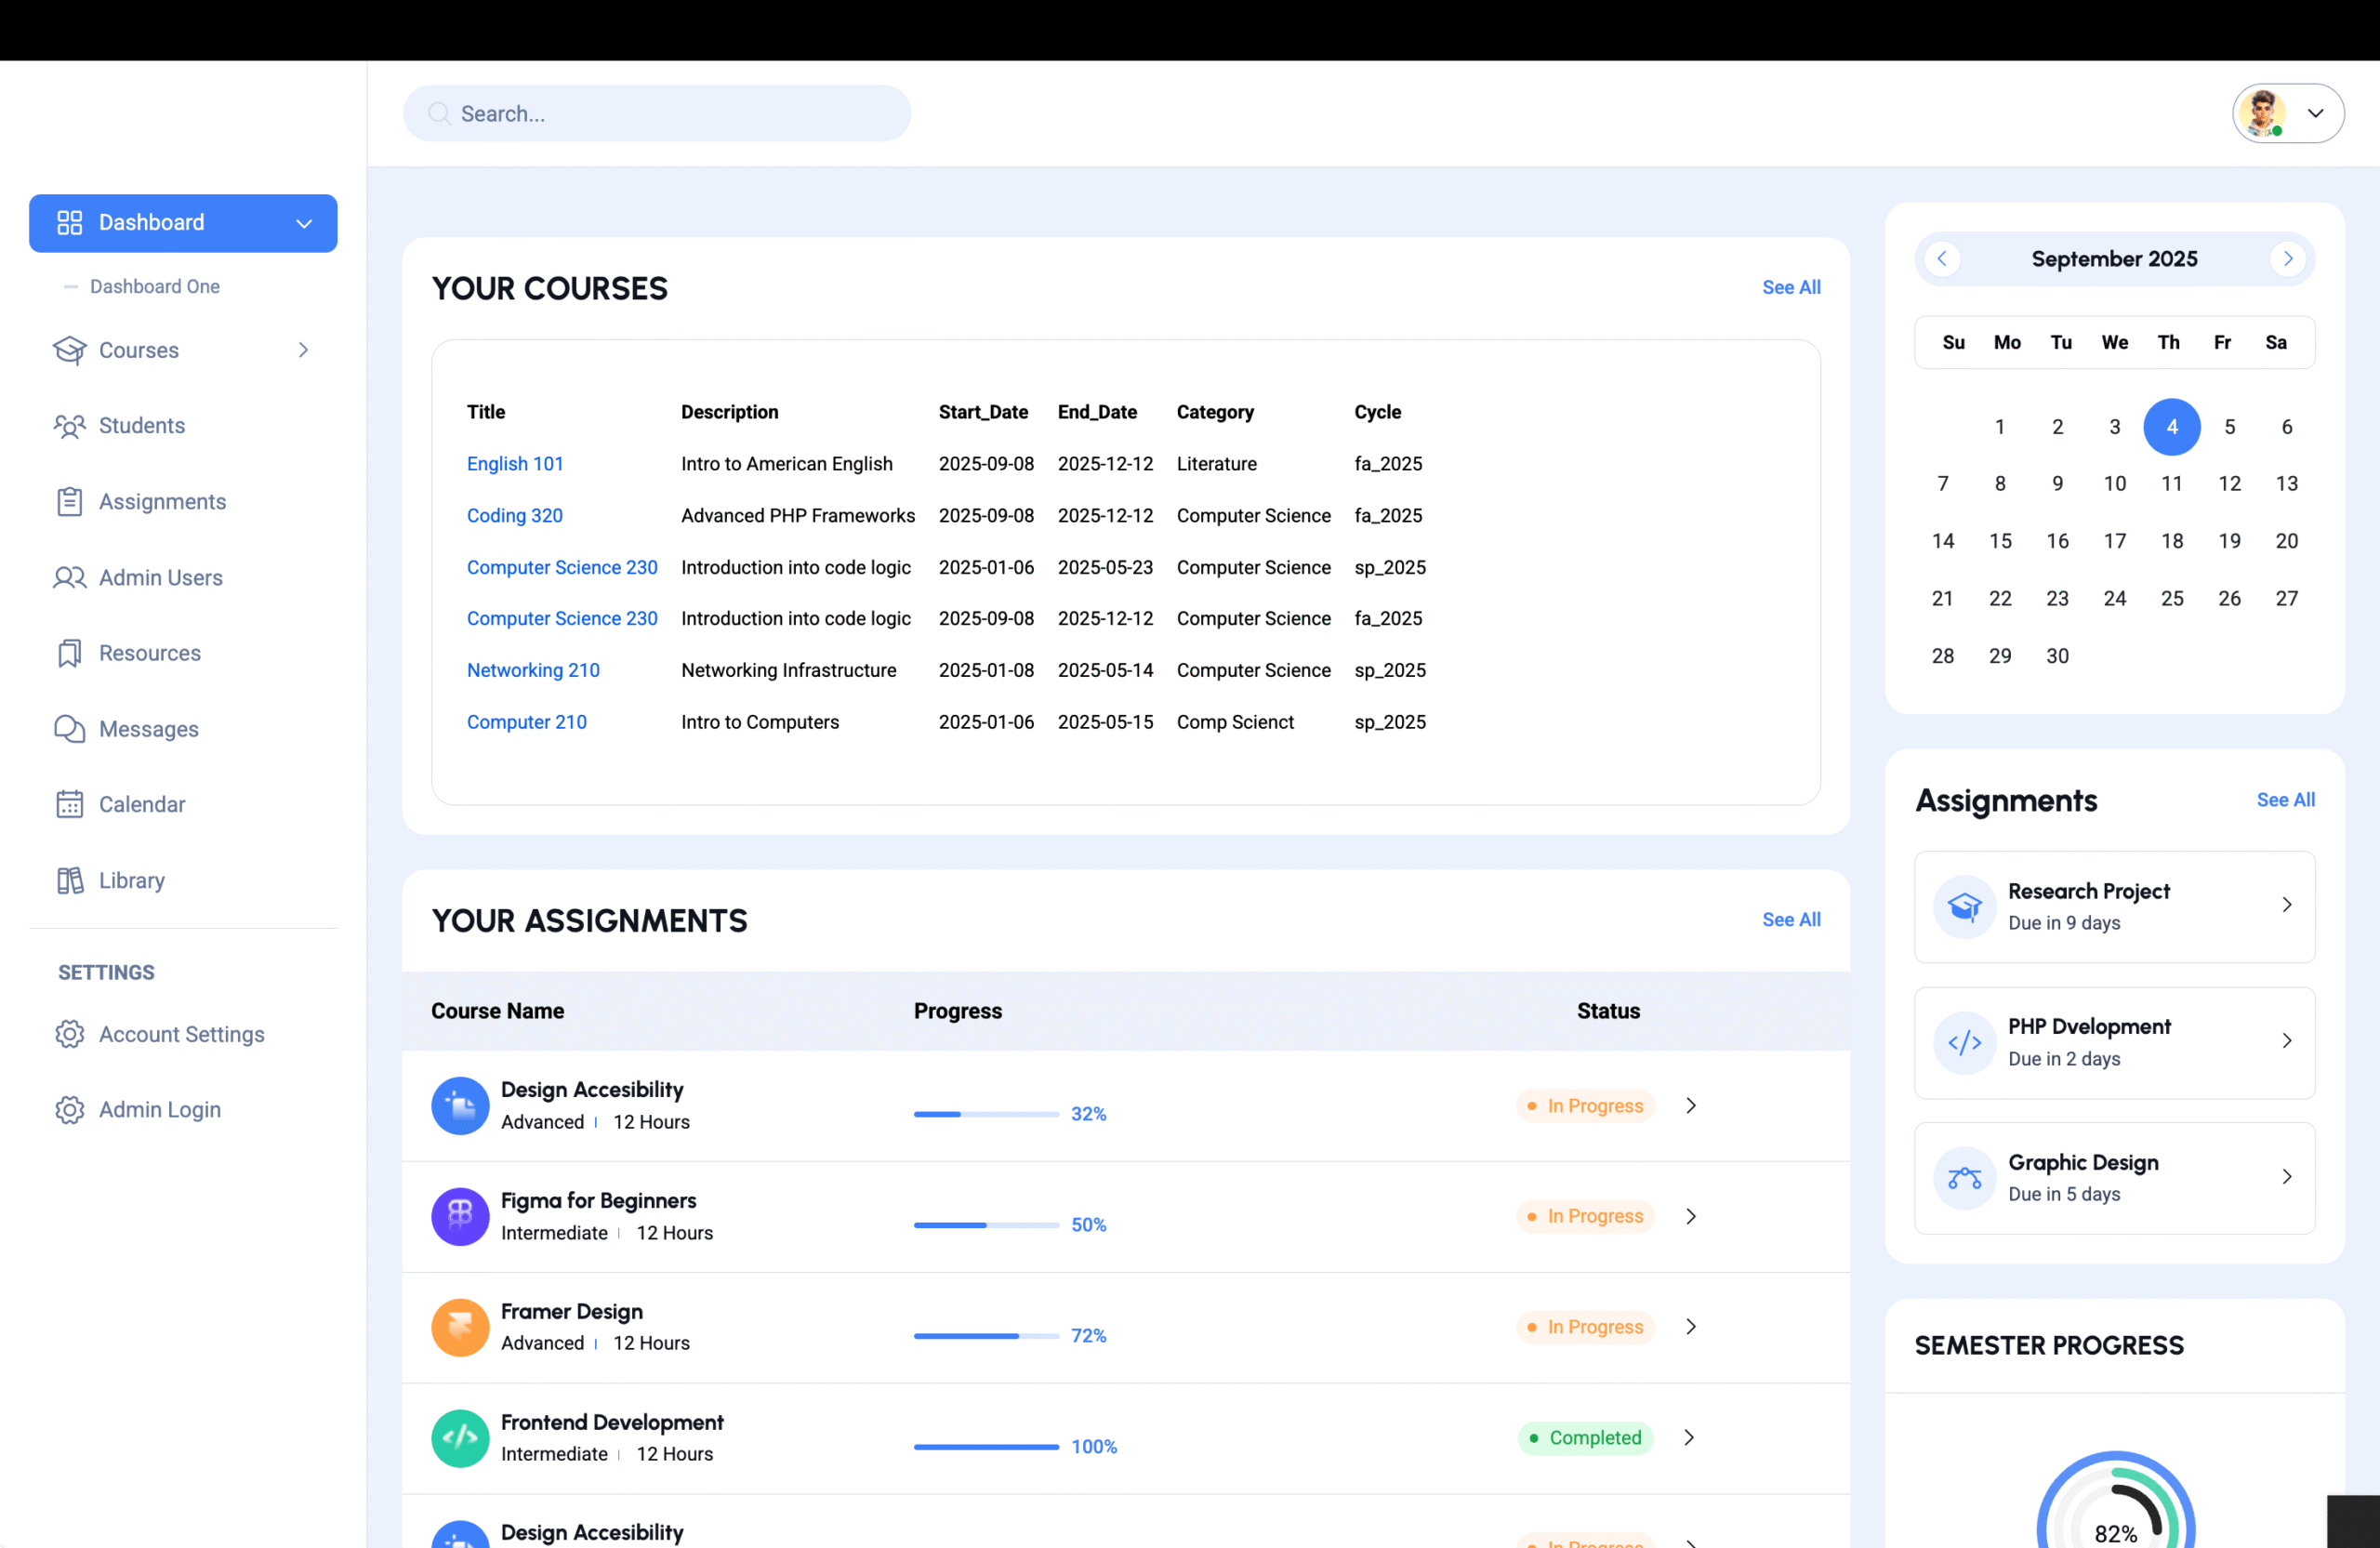Click the Design Accesibility 32% course icon
2380x1548 pixels.
(x=460, y=1106)
